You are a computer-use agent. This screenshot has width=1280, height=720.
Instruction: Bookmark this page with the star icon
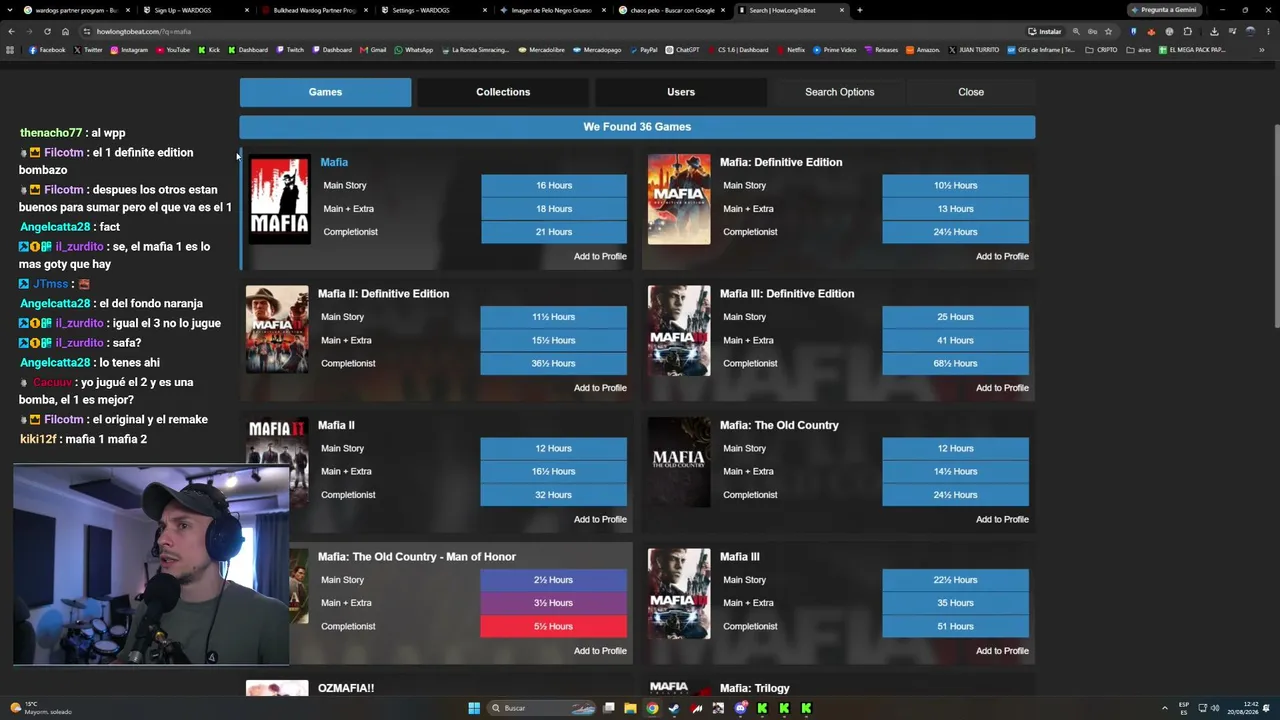tap(1108, 31)
